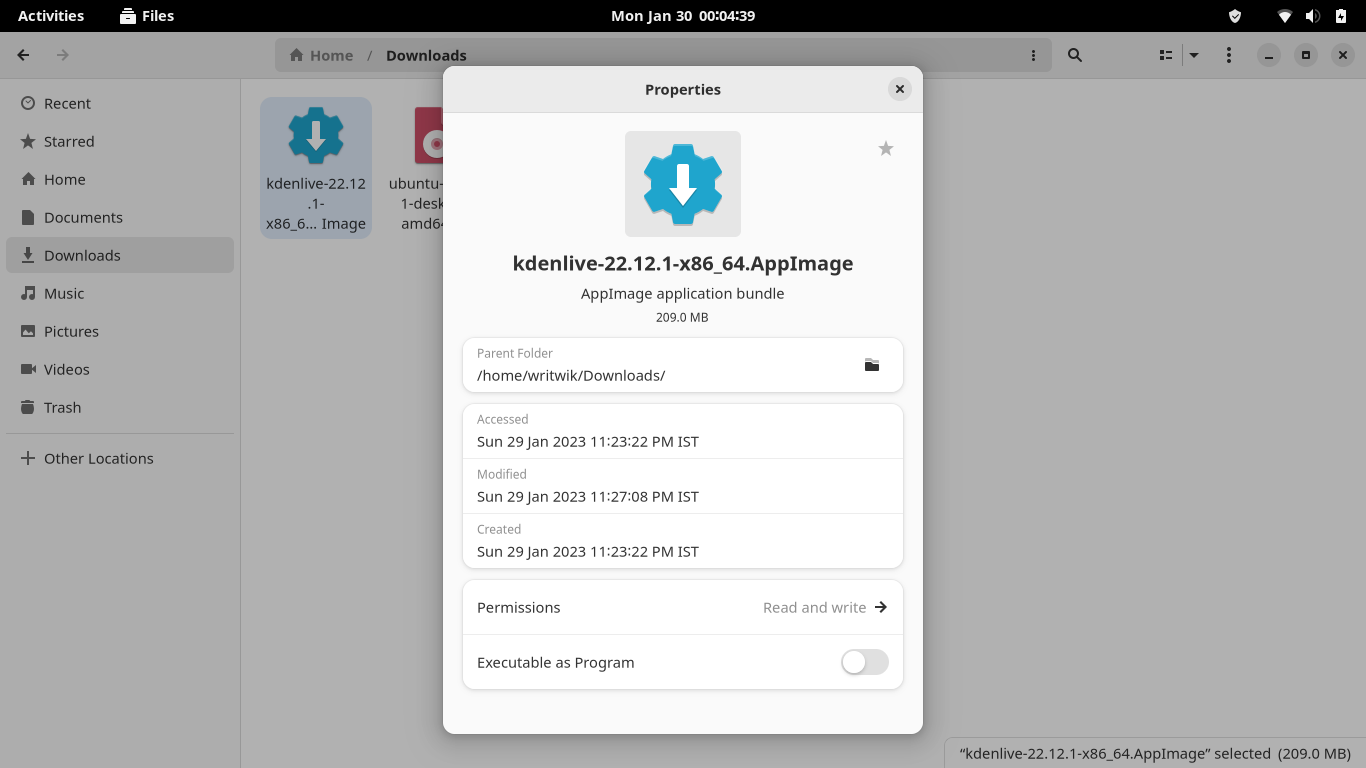Screen dimensions: 1366x768
Task: Select Downloads in the sidebar
Action: (x=82, y=255)
